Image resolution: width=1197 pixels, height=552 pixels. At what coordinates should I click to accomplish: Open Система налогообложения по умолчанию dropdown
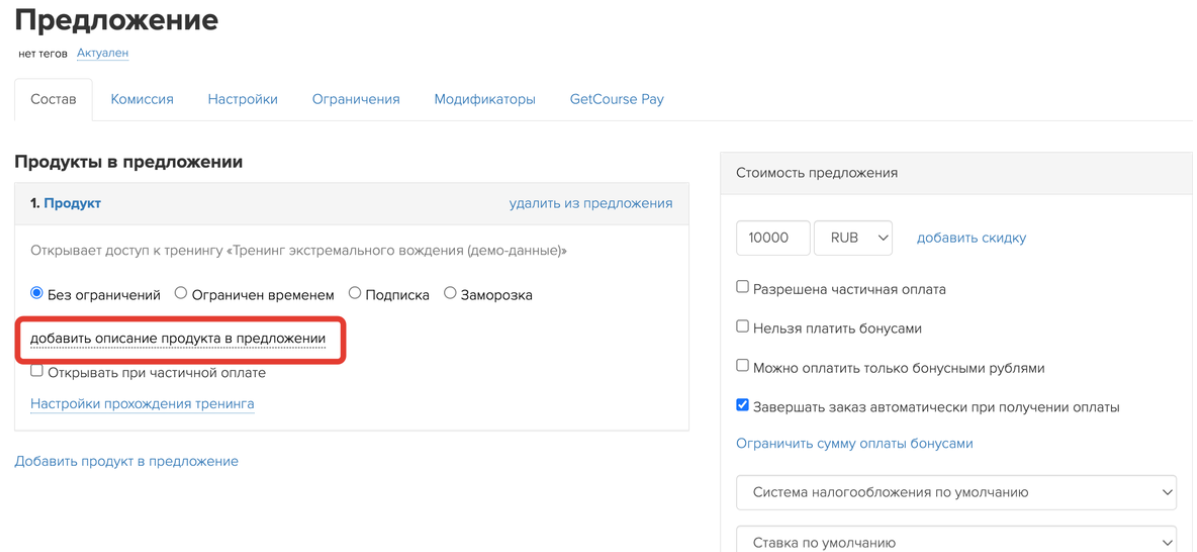[957, 493]
